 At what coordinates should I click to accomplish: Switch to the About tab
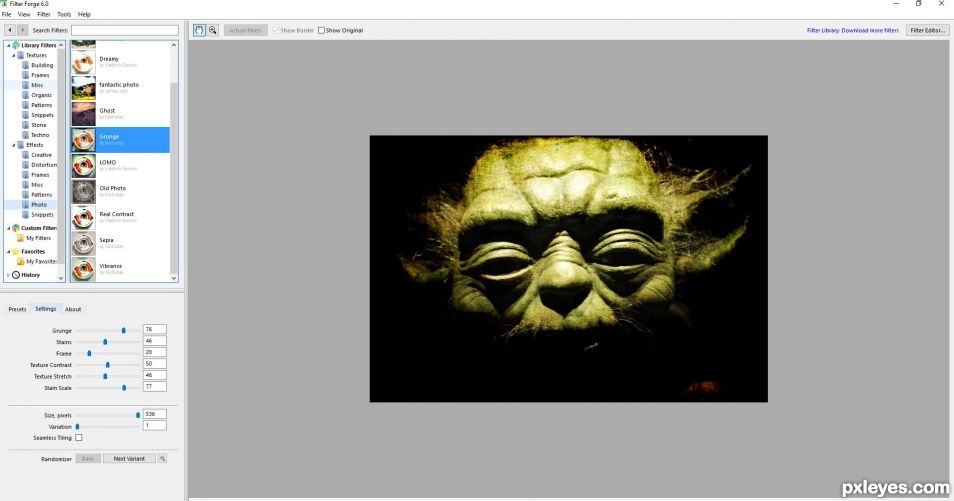(73, 309)
